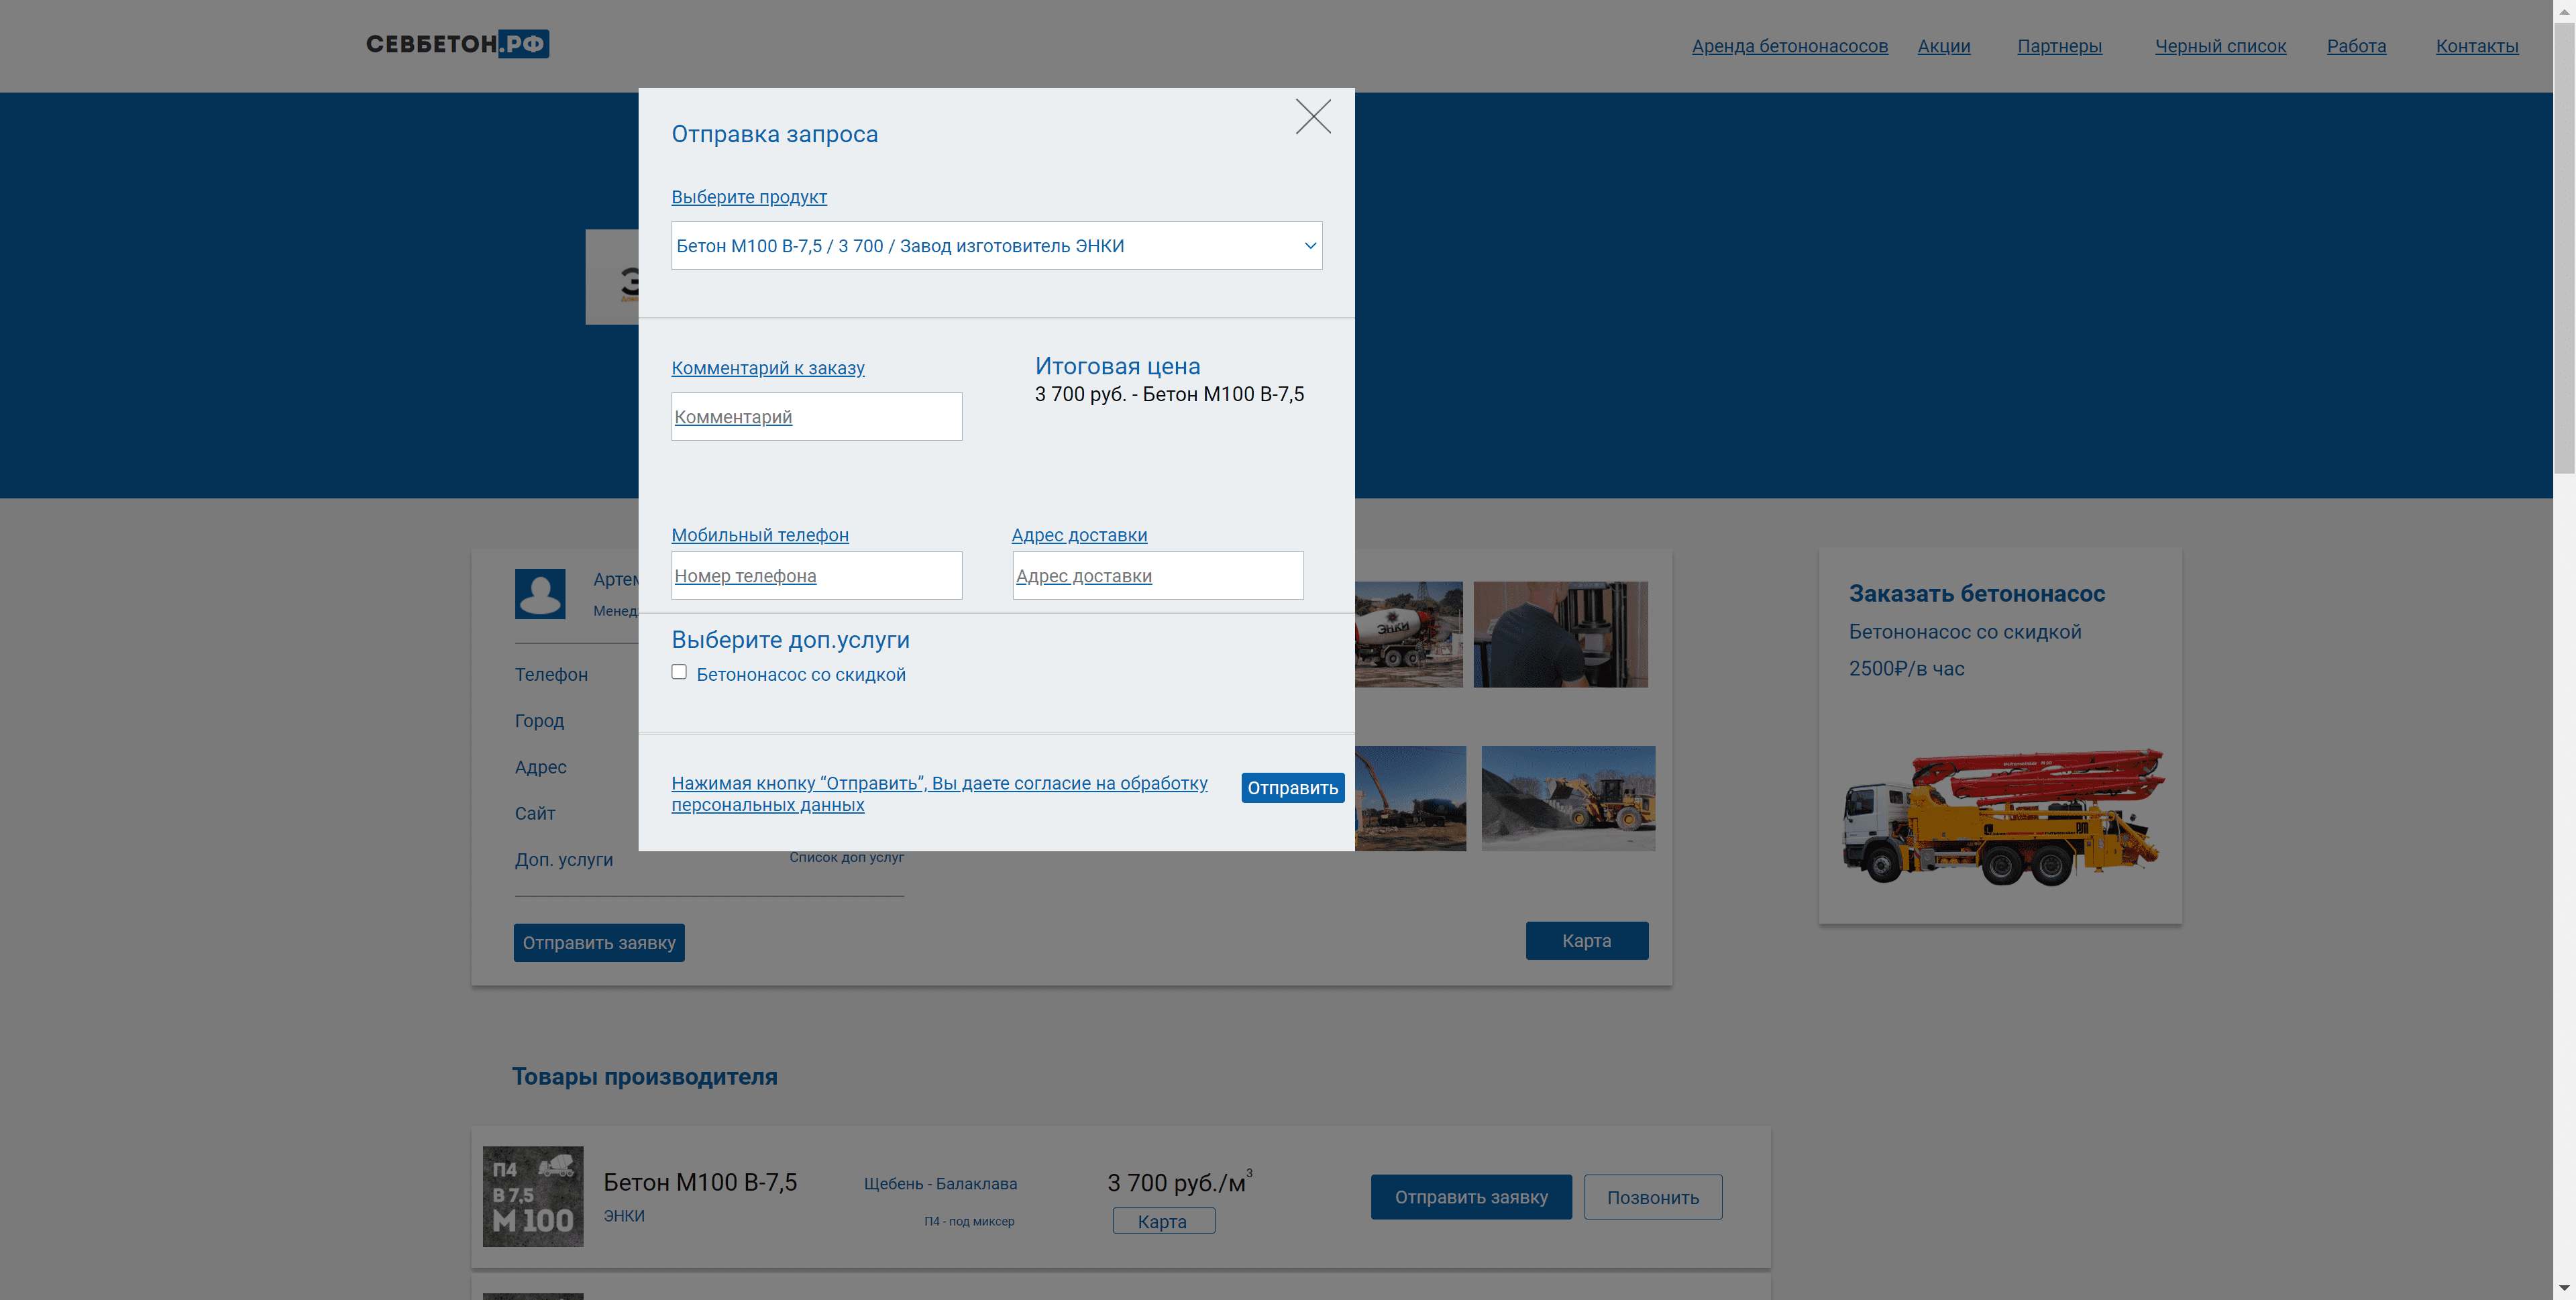2576x1300 pixels.
Task: Click the manager avatar icon
Action: (540, 594)
